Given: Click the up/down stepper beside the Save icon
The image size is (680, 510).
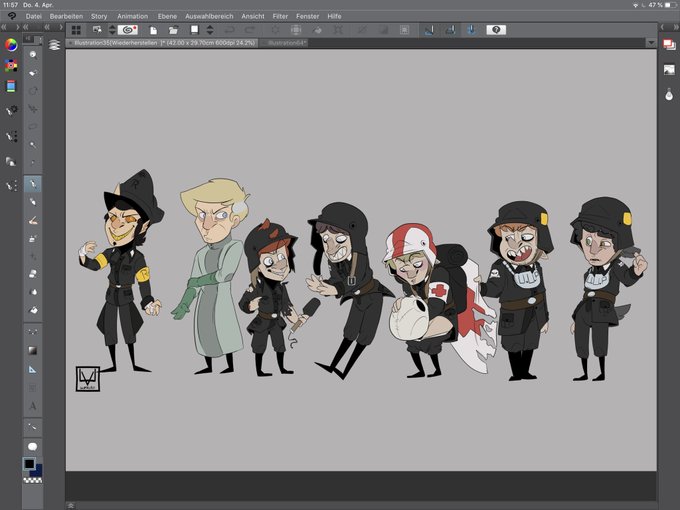Looking at the screenshot, I should tap(210, 29).
